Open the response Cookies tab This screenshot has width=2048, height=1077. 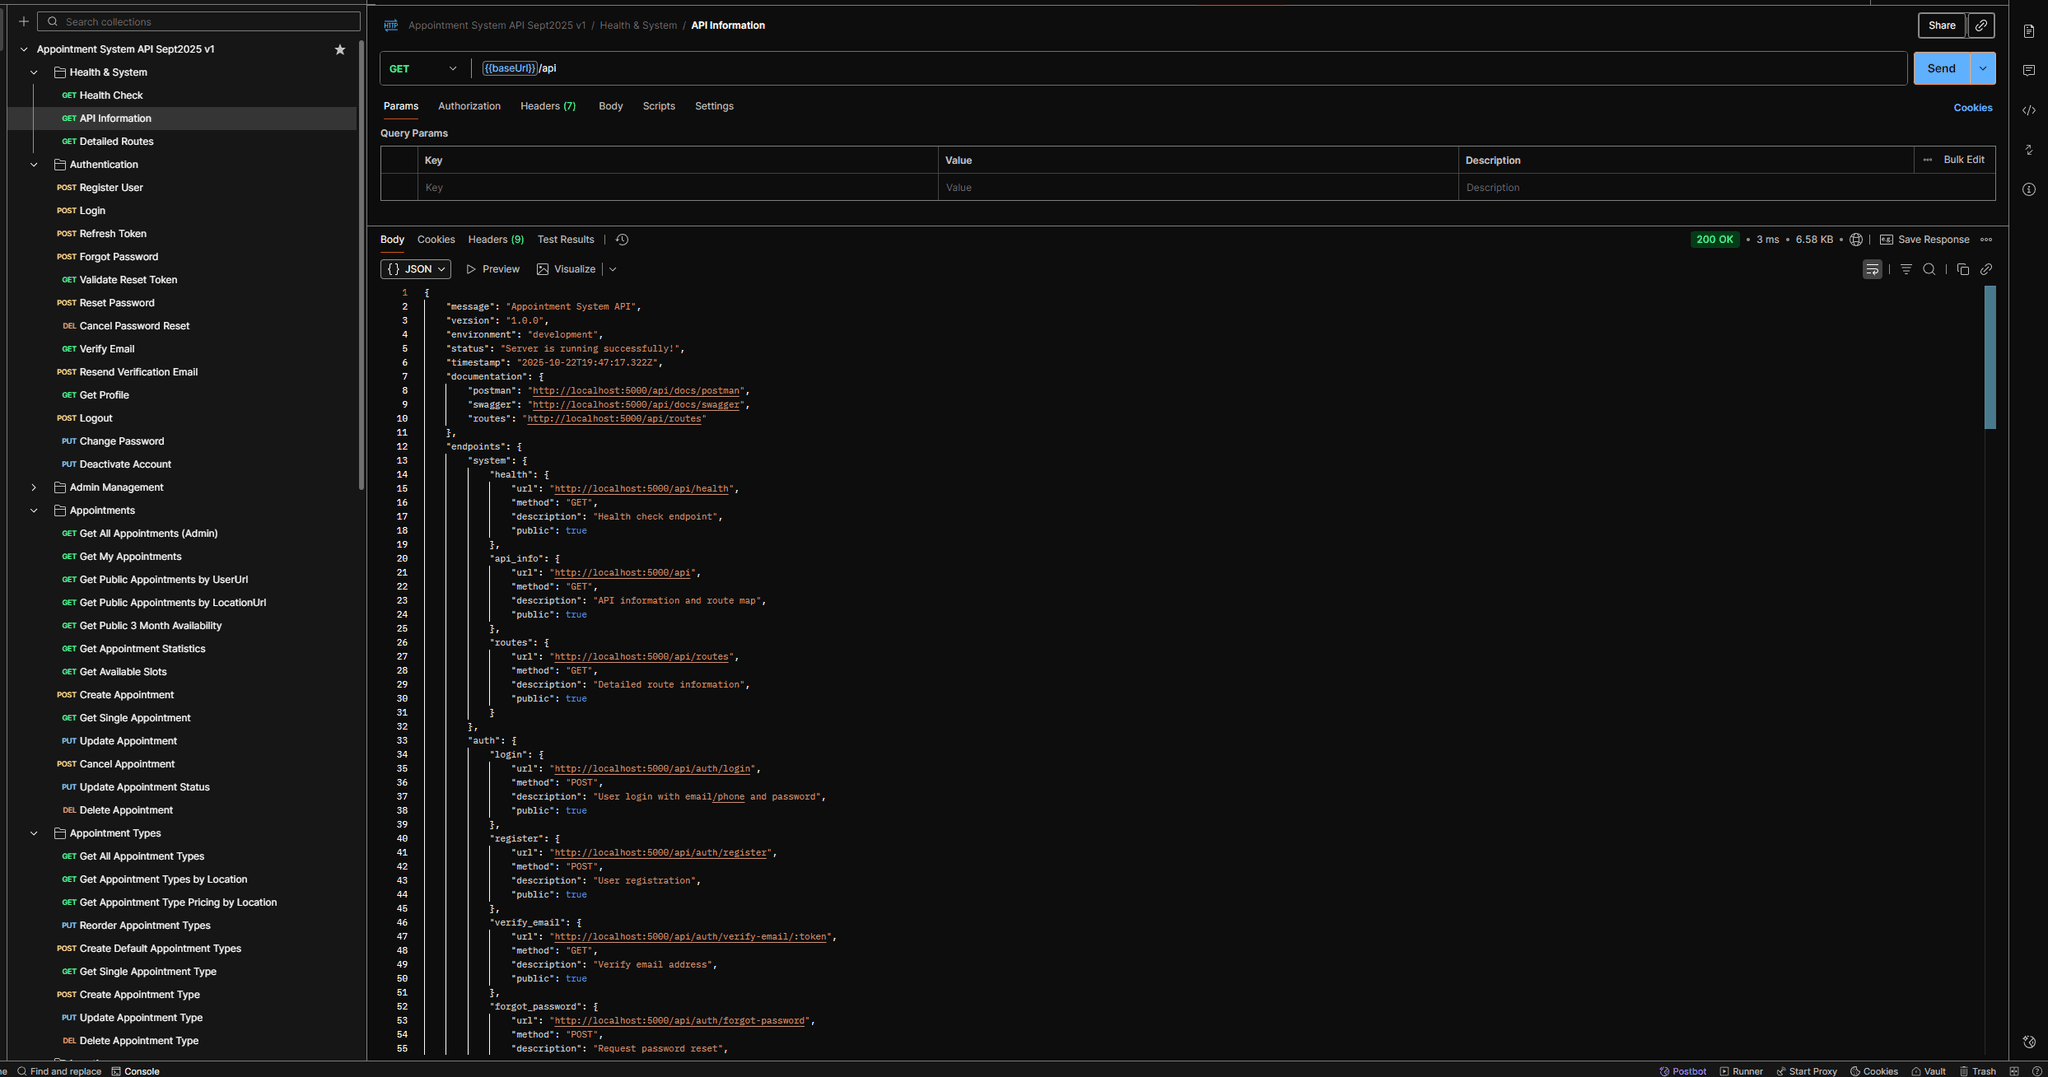coord(436,240)
